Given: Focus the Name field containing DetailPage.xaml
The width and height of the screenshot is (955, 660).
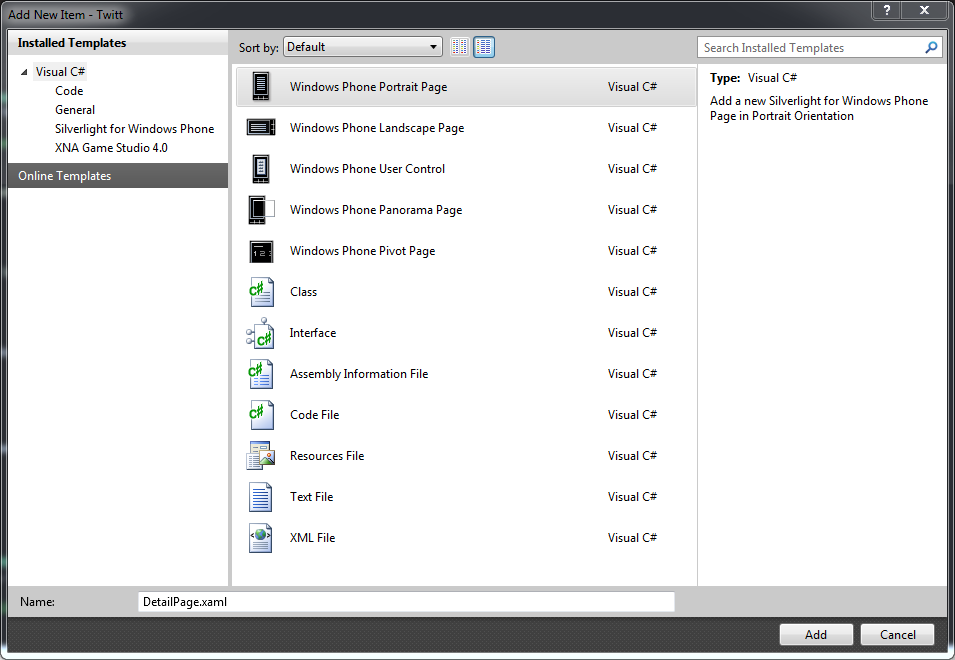Looking at the screenshot, I should [x=406, y=602].
